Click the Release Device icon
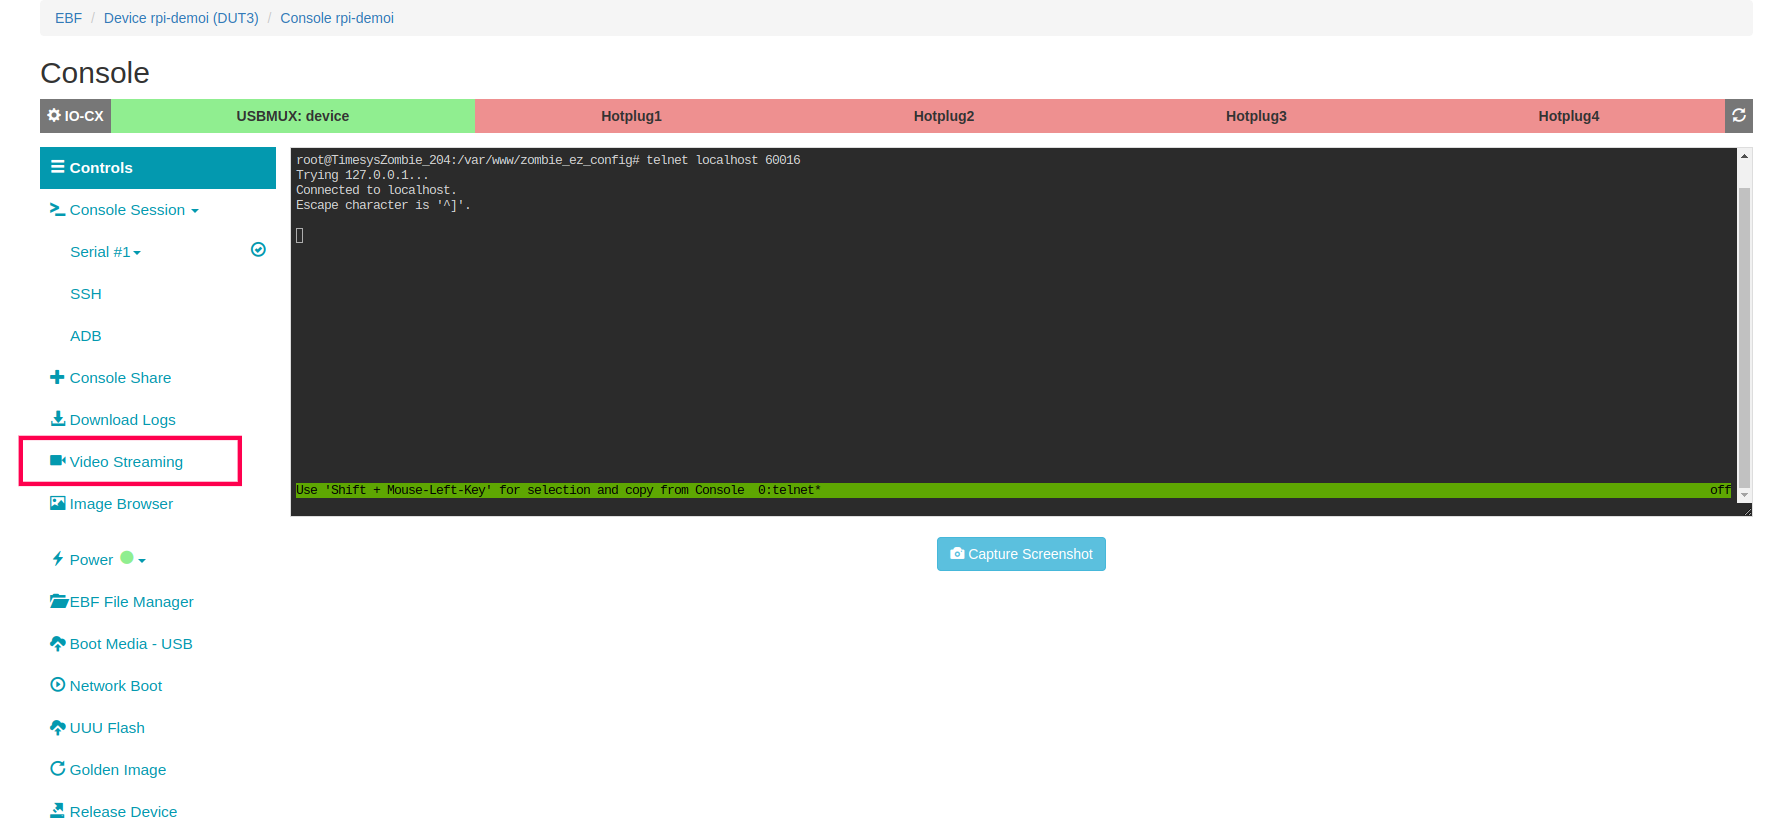 (x=58, y=811)
